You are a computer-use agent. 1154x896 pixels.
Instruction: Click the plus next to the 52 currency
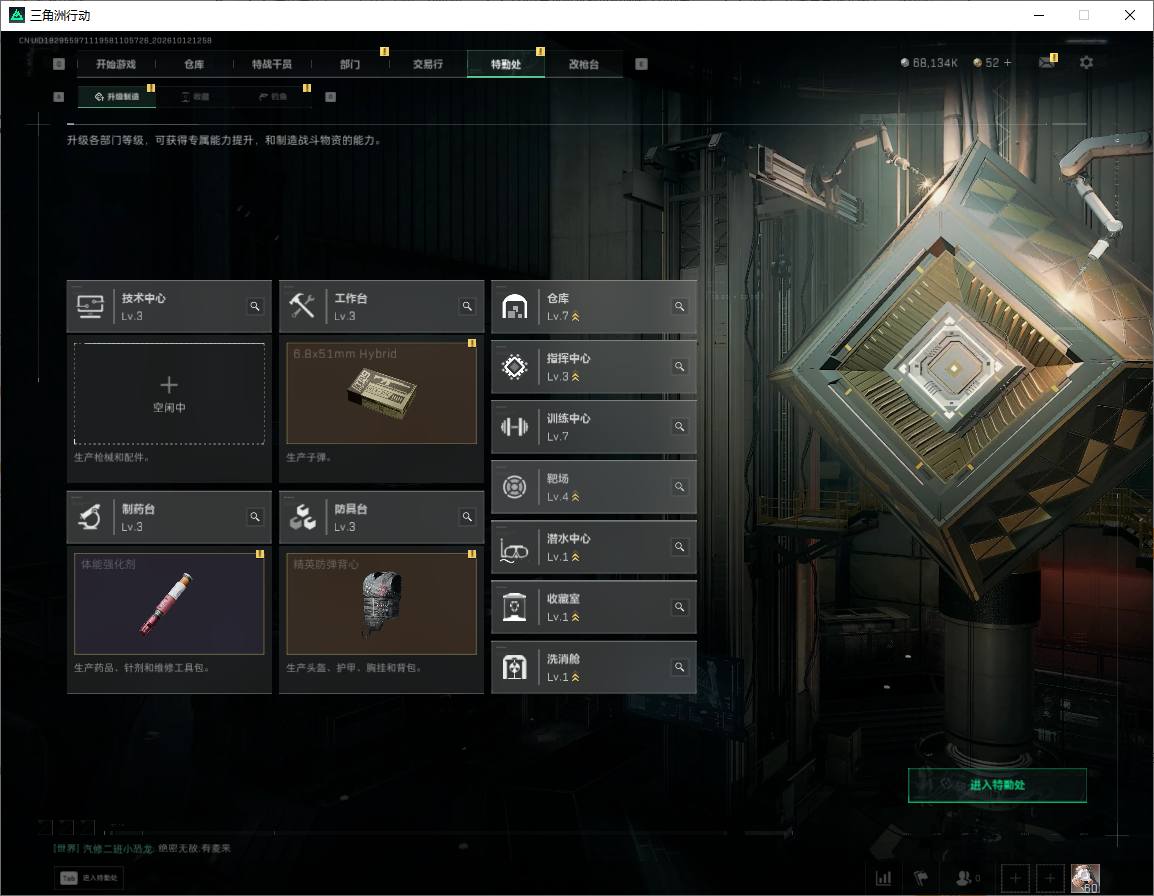point(1008,63)
